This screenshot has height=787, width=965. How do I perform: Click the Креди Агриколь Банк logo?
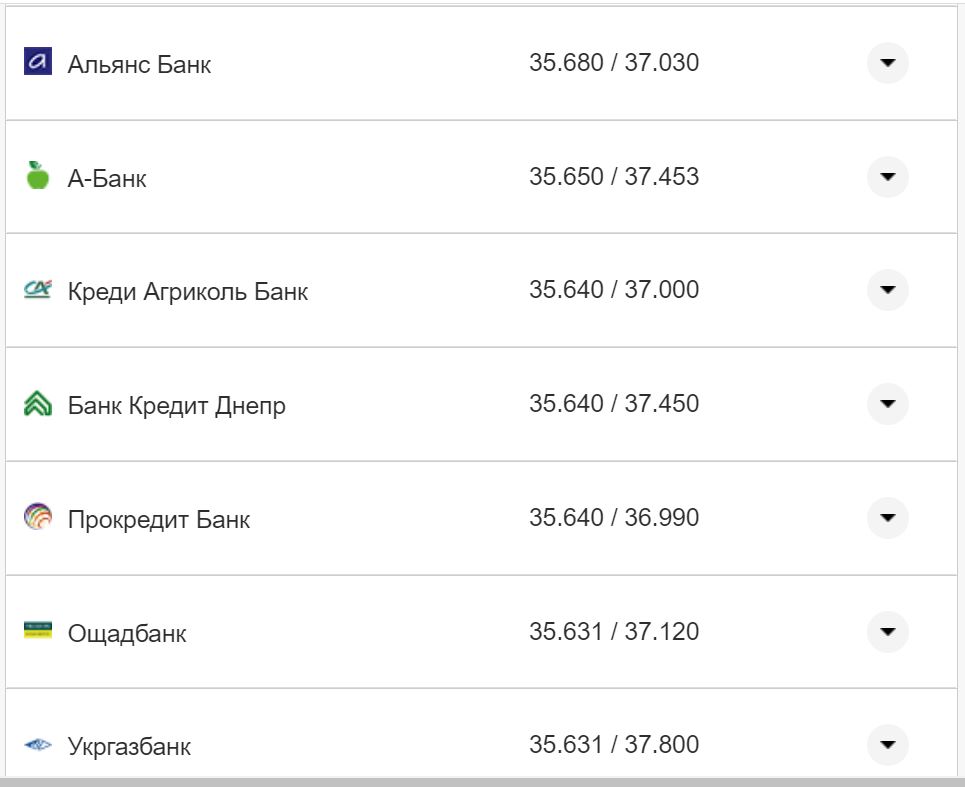[x=36, y=288]
